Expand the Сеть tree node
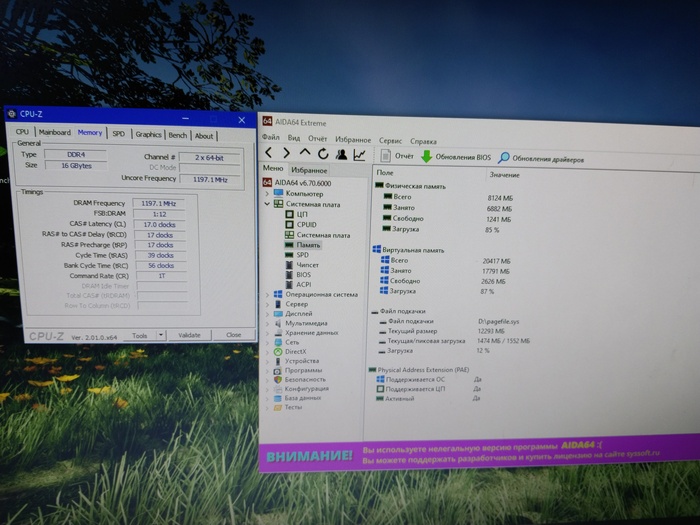700x525 pixels. pyautogui.click(x=267, y=342)
